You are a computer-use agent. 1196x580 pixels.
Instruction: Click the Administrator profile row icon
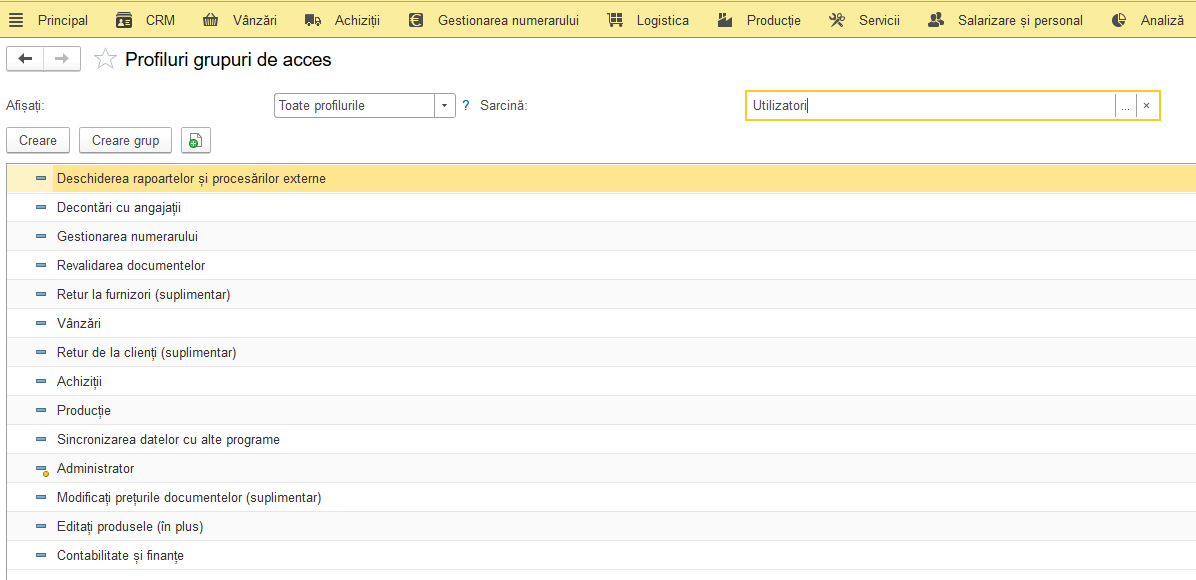coord(42,469)
